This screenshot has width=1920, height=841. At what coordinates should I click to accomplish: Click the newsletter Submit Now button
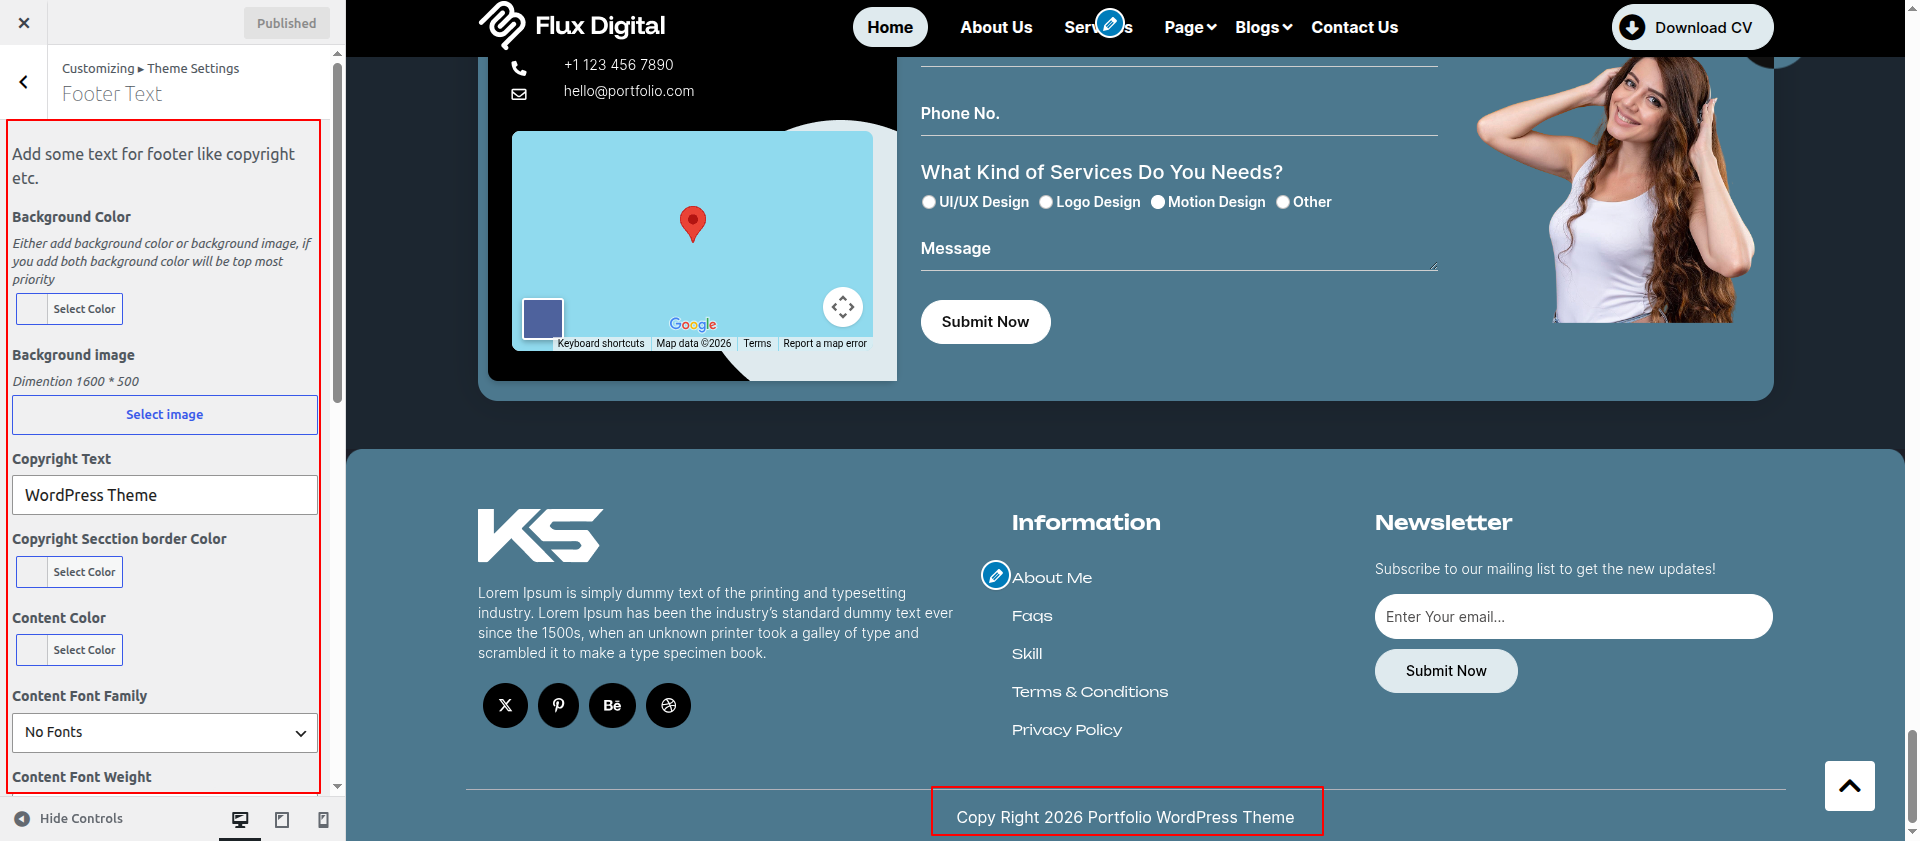[x=1446, y=671]
